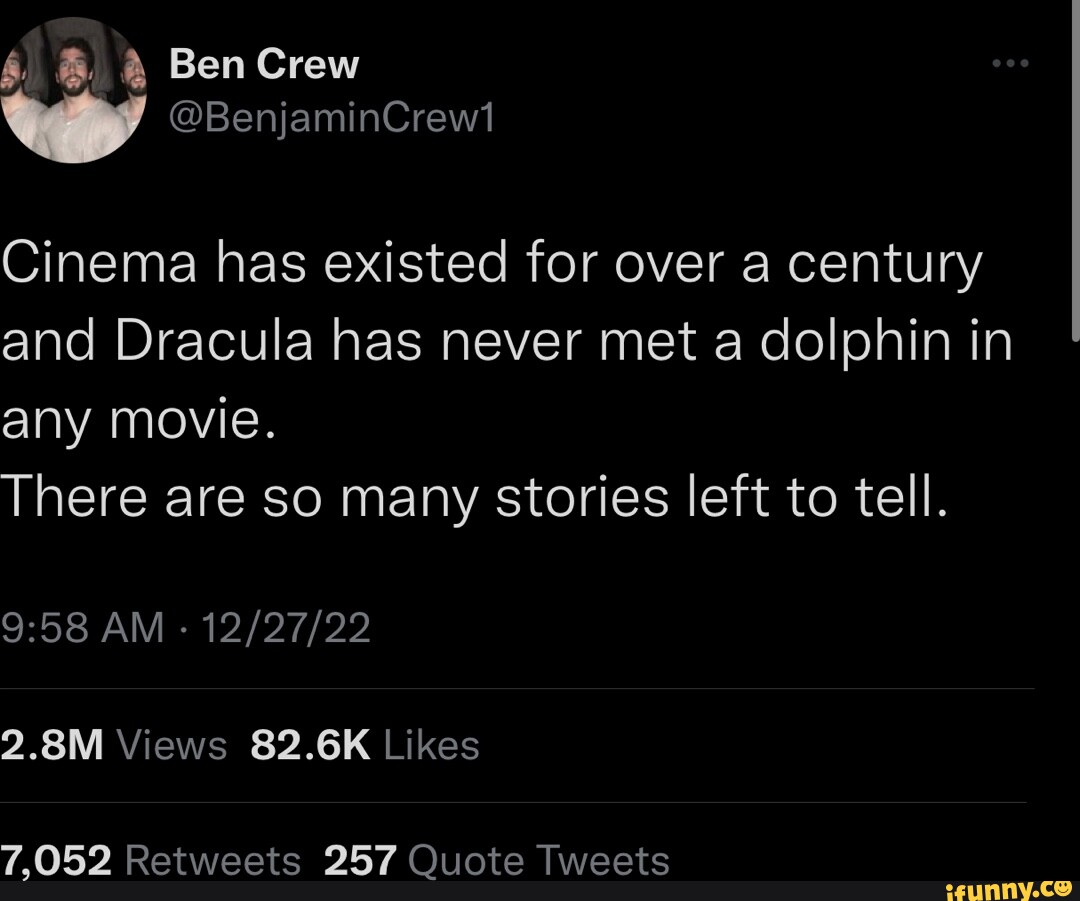Viewport: 1080px width, 901px height.
Task: Click the 9:58 AM time text
Action: click(x=80, y=626)
